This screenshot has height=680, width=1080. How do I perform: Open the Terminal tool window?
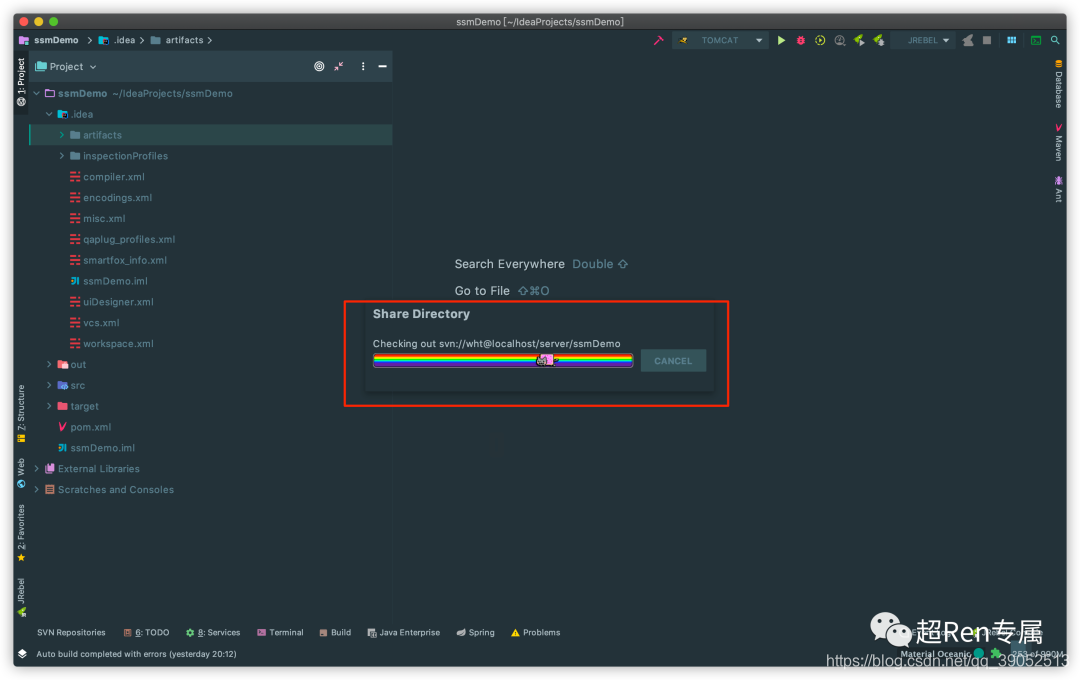(x=280, y=633)
